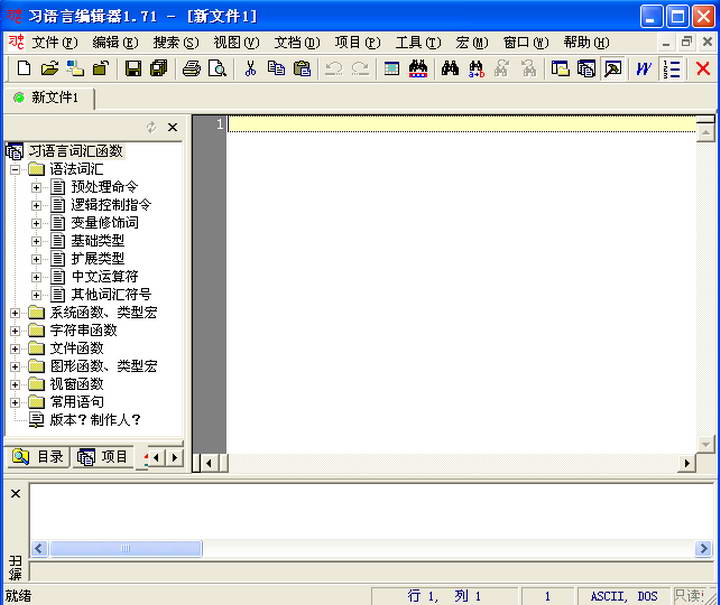The width and height of the screenshot is (720, 605).
Task: Click the find-in-files binoculars icon
Action: 418,69
